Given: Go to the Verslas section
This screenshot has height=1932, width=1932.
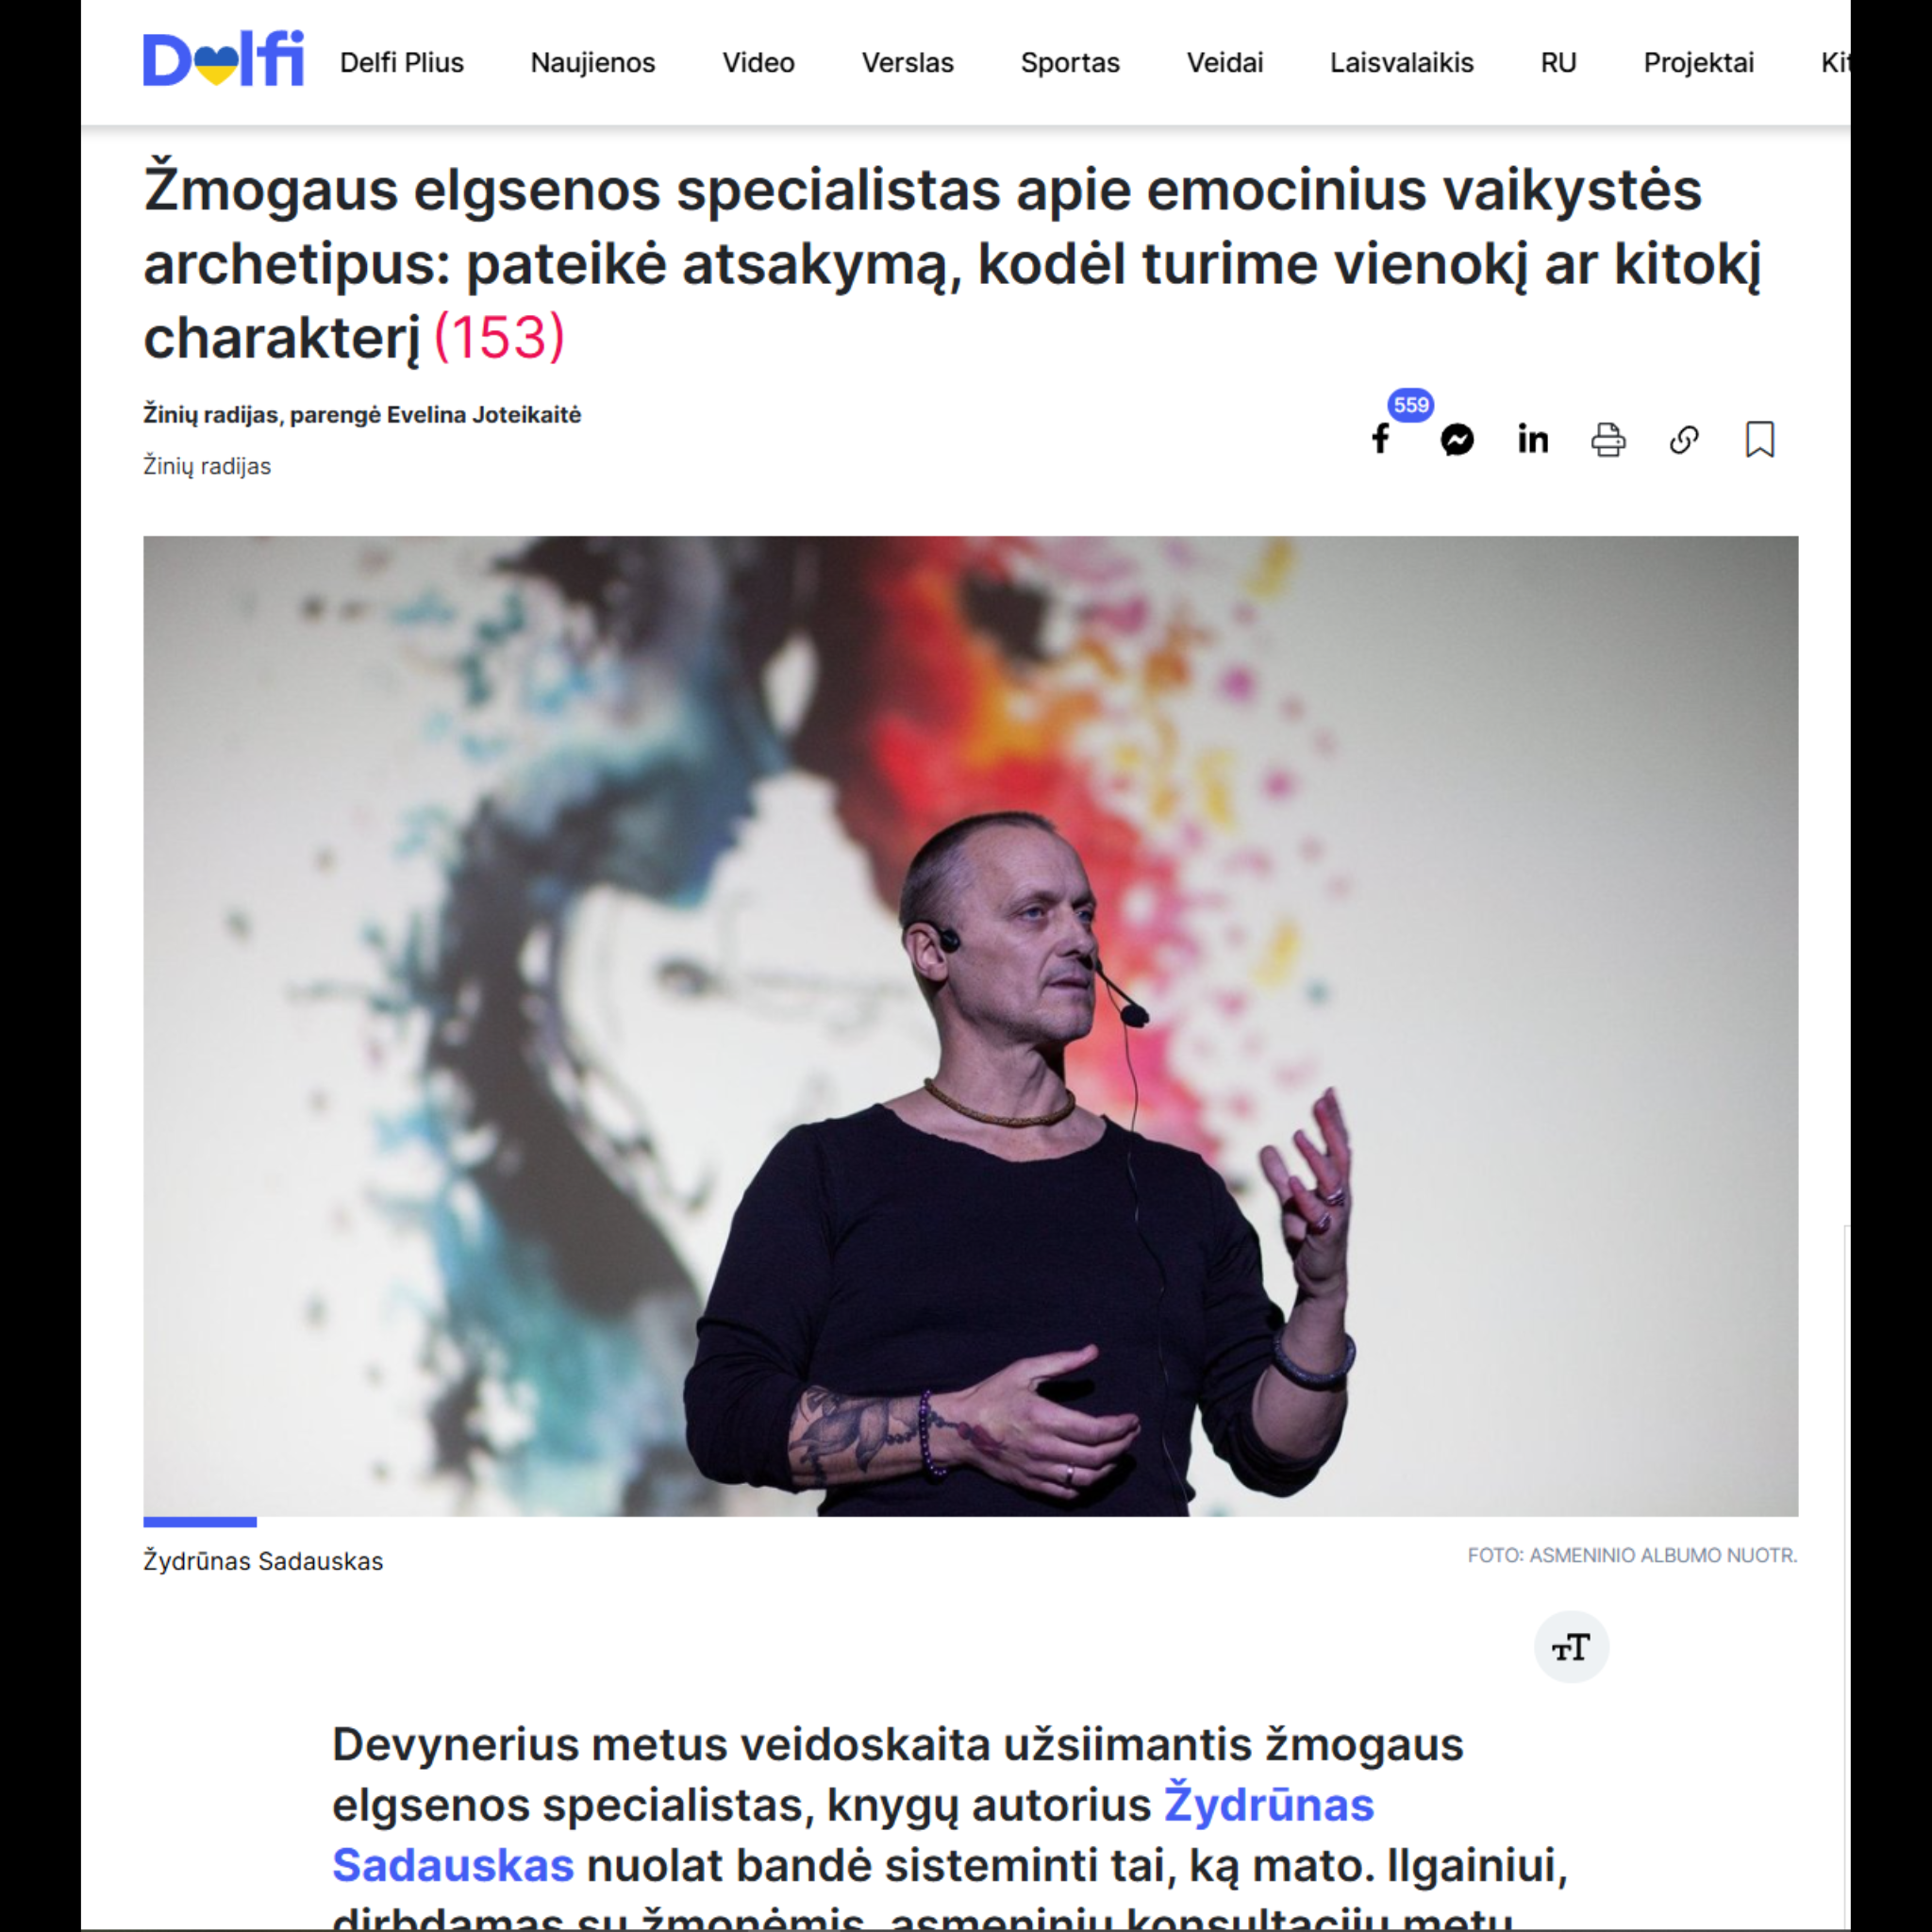Looking at the screenshot, I should pos(908,63).
